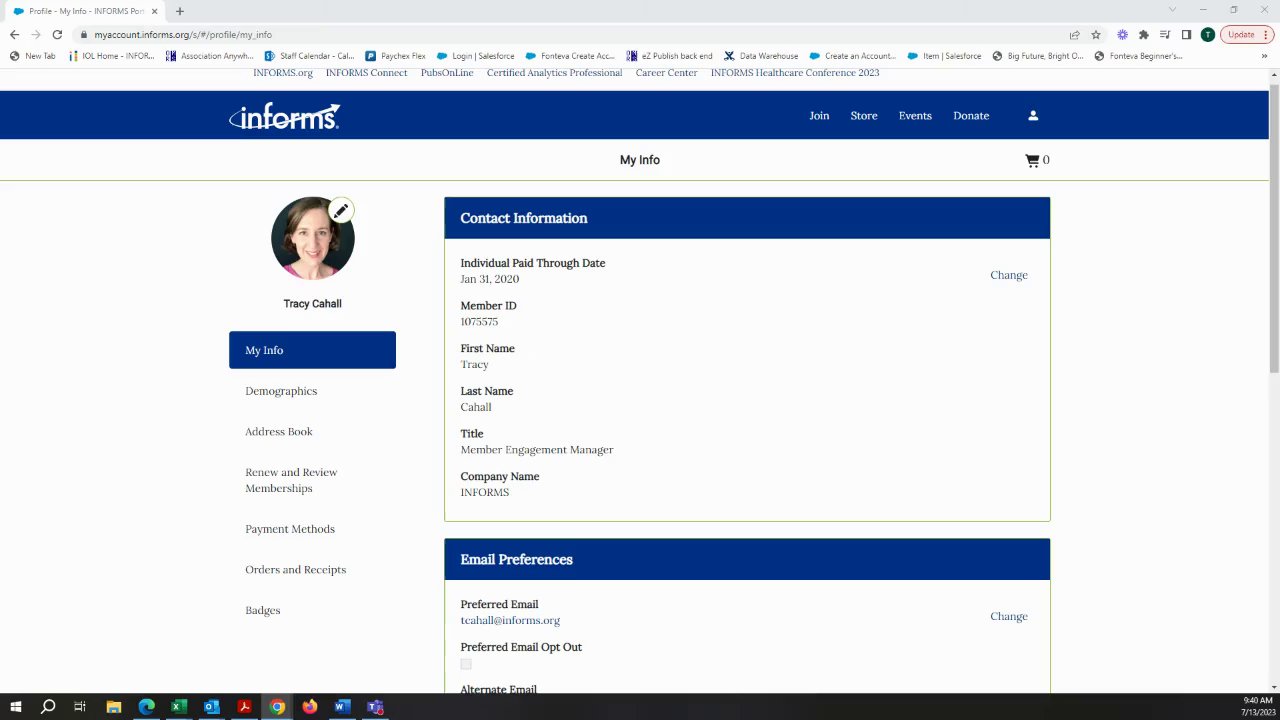Open the Chrome profile avatar T

tap(1207, 34)
